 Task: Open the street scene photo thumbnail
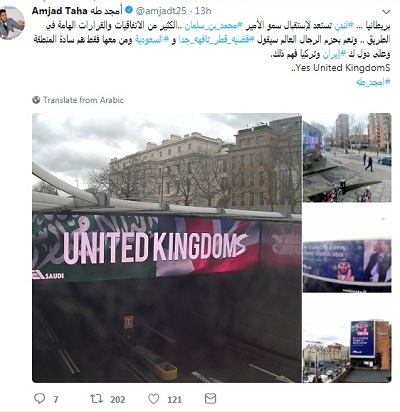[x=347, y=158]
